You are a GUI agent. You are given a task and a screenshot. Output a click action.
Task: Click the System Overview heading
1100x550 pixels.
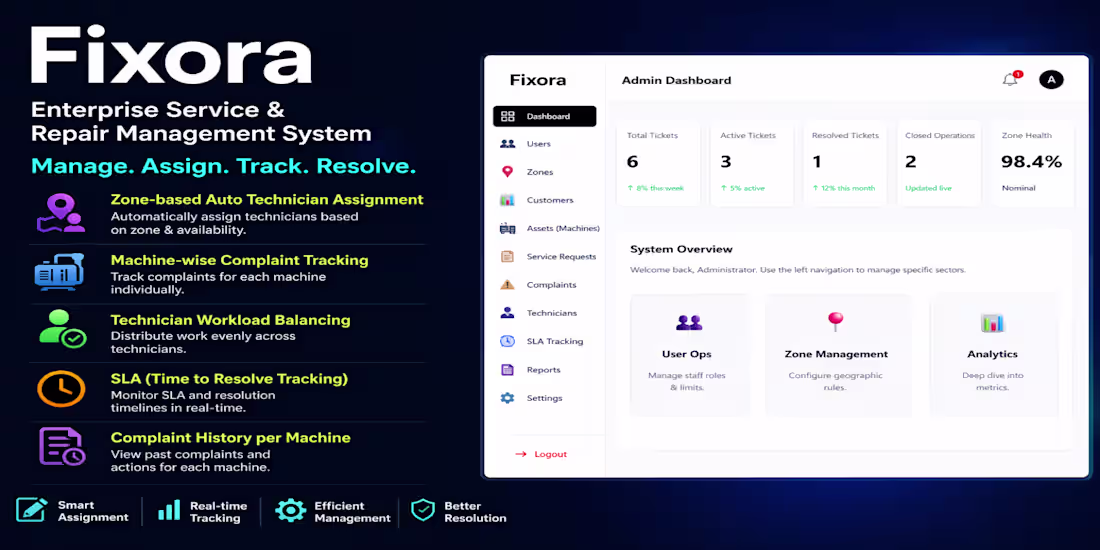(x=681, y=249)
